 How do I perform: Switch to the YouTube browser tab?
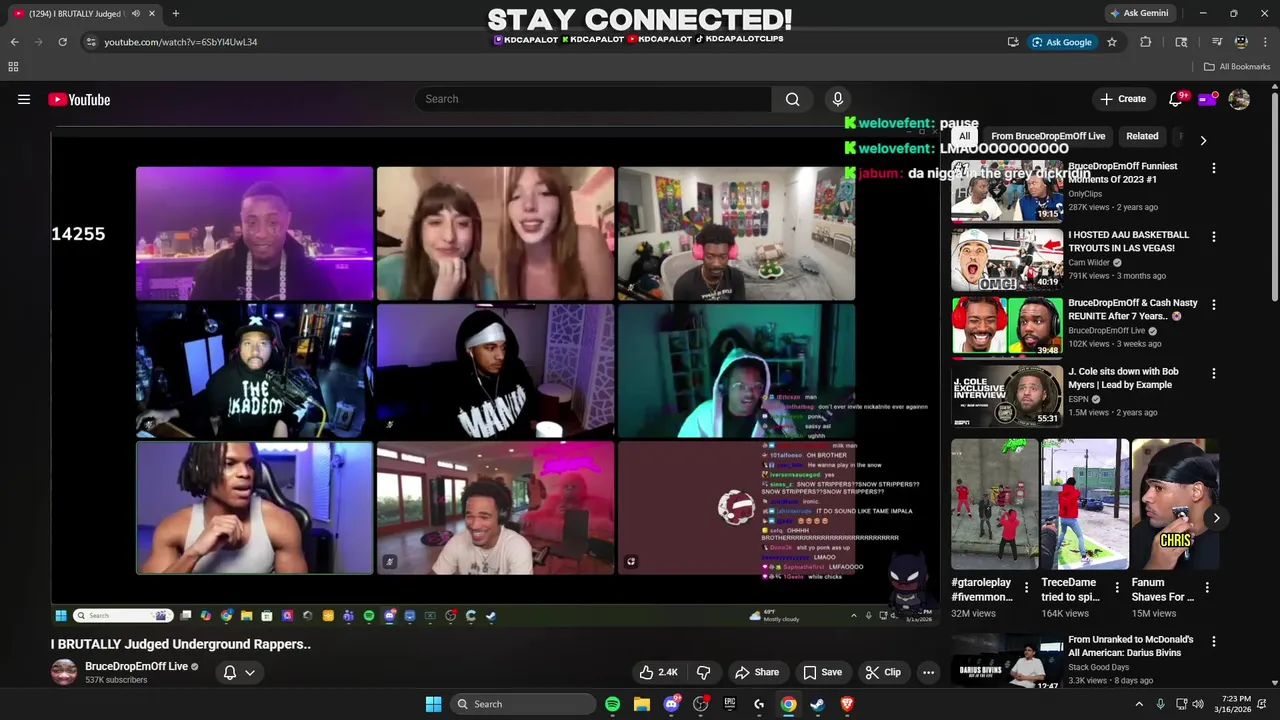pyautogui.click(x=85, y=13)
